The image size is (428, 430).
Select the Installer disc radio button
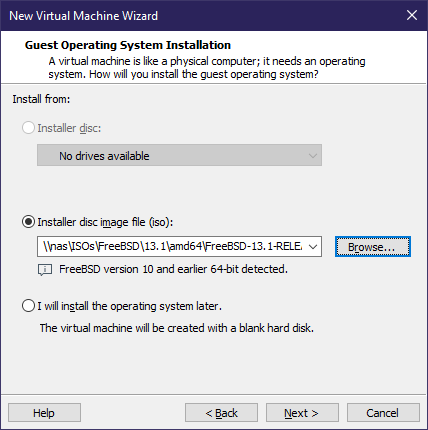point(28,128)
